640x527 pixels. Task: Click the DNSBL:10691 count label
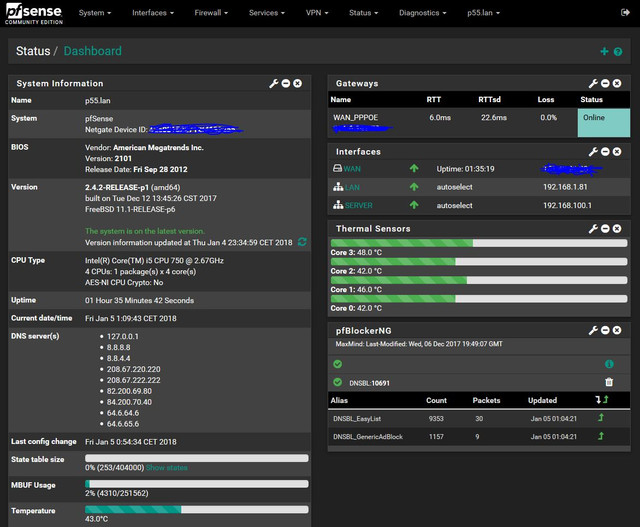click(369, 383)
